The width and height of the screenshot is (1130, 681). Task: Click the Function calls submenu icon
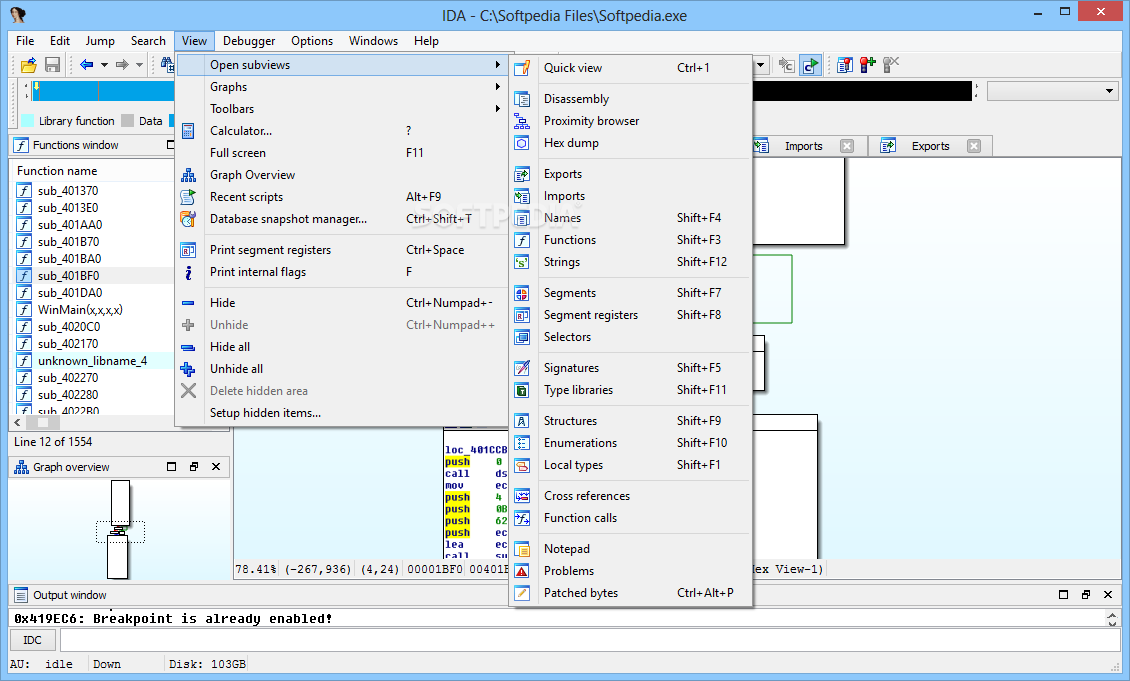point(522,518)
